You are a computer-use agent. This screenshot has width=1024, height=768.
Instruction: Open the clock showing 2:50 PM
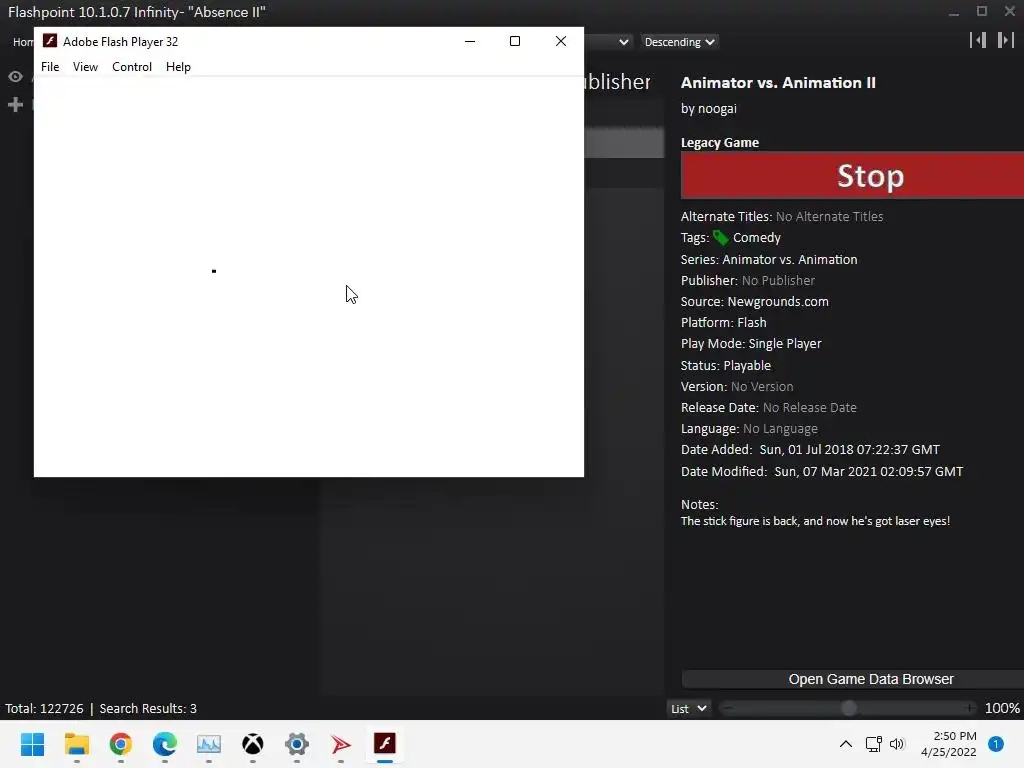(x=949, y=744)
